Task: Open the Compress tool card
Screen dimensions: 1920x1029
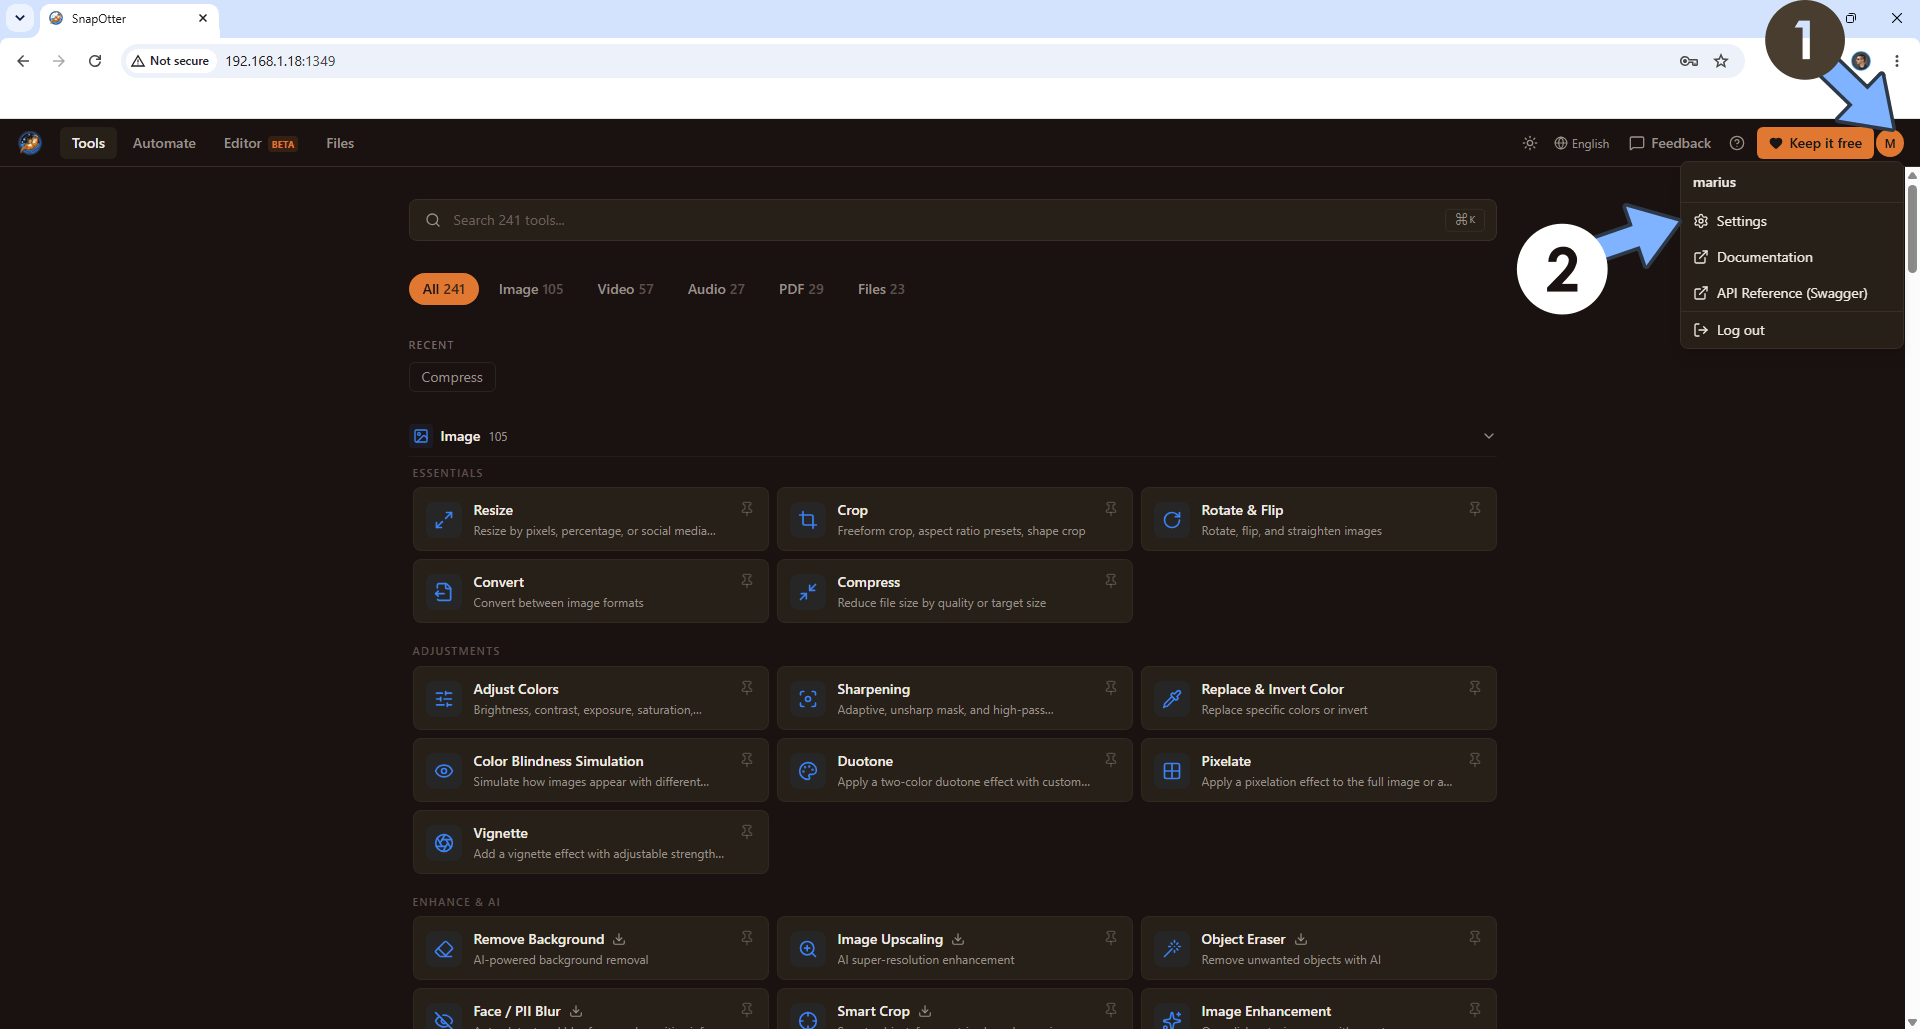Action: [954, 591]
